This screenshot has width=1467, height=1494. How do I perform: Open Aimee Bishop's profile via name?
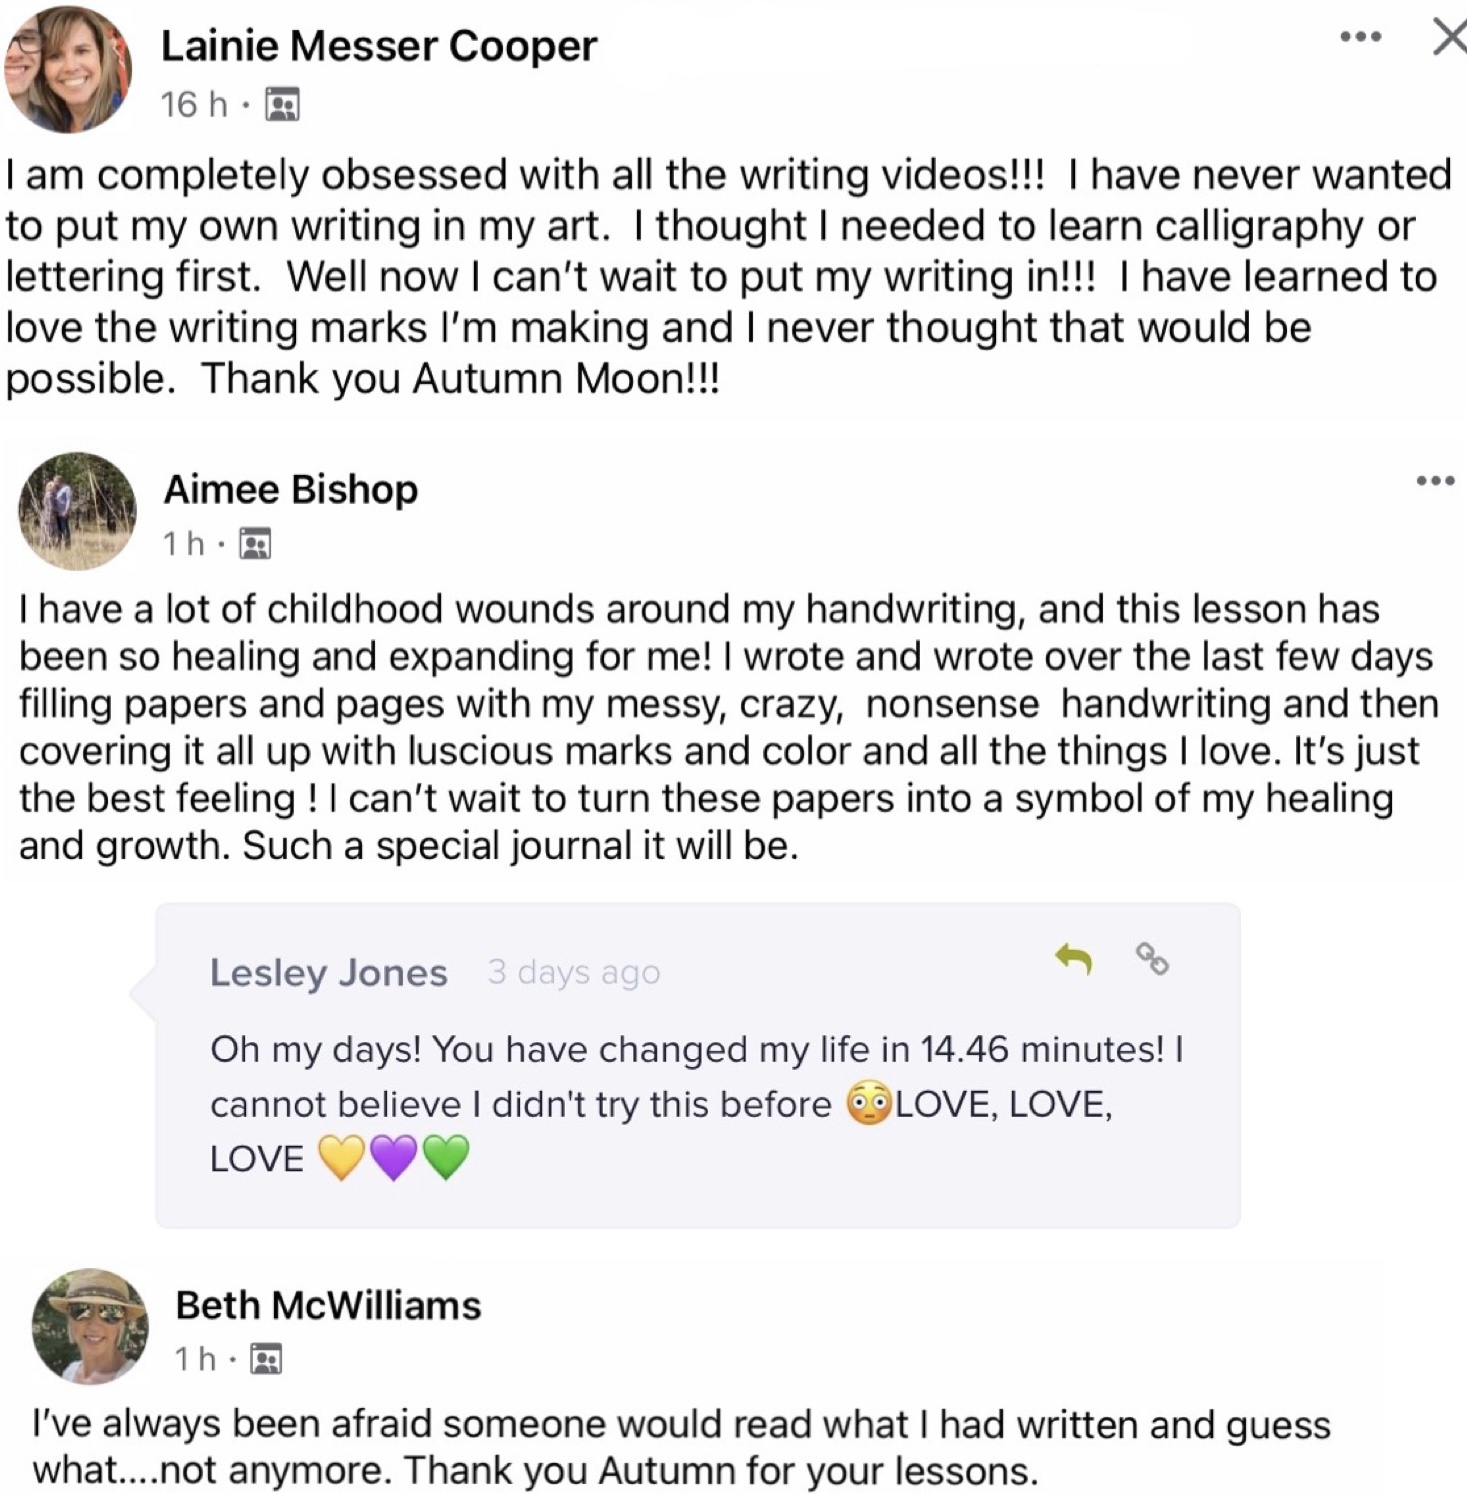tap(291, 490)
